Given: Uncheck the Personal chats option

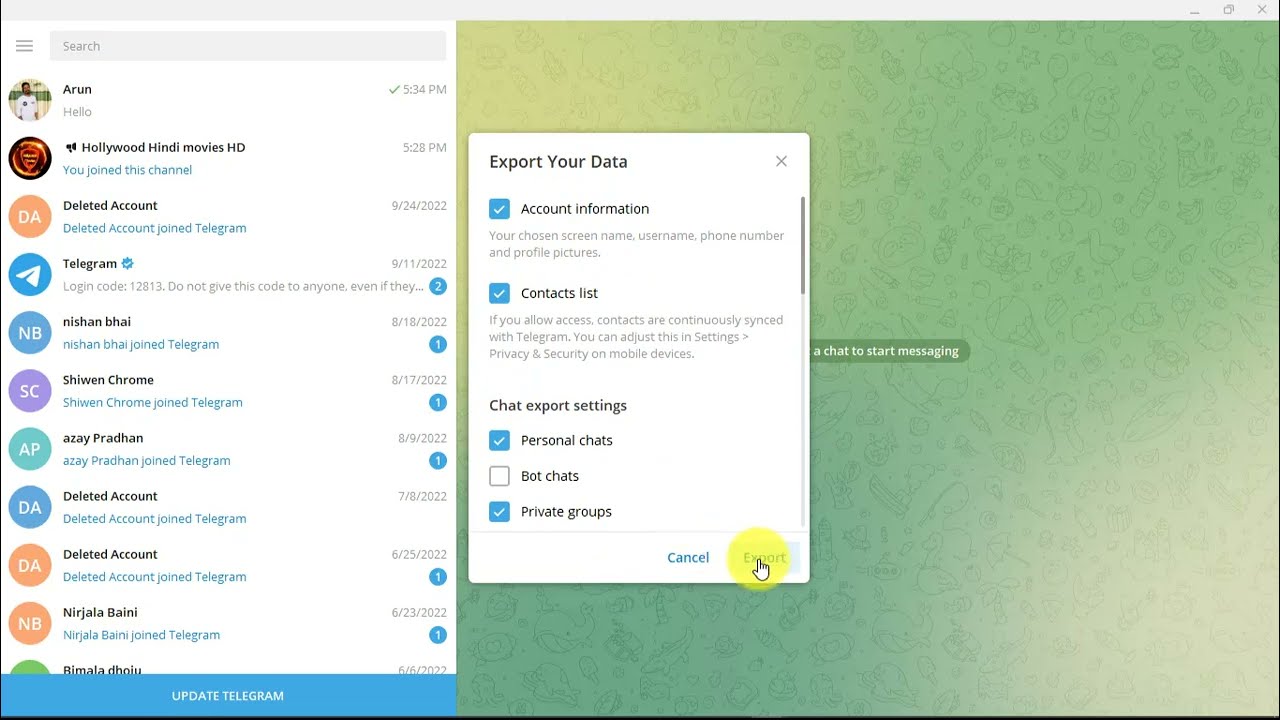Looking at the screenshot, I should pos(499,440).
